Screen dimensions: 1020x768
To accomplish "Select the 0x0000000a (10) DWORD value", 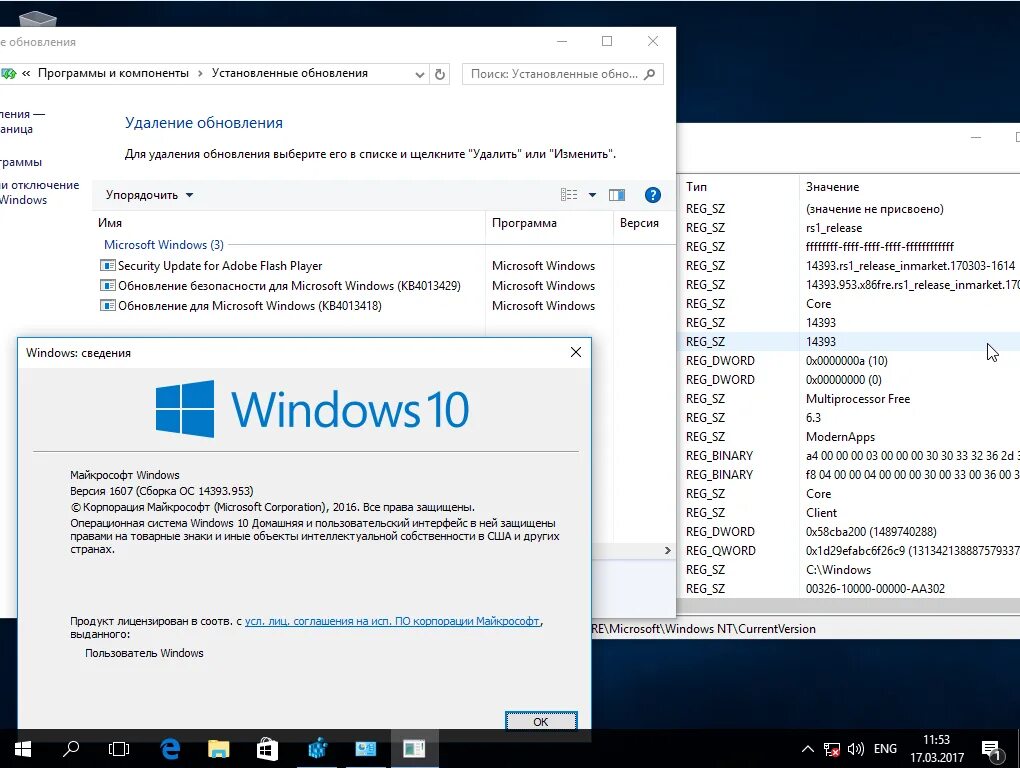I will tap(846, 361).
